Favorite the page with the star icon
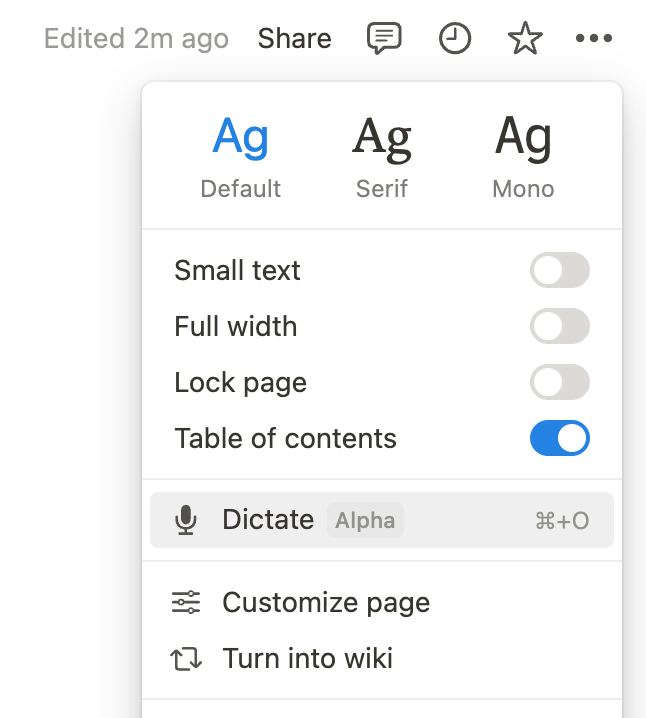This screenshot has height=718, width=646. (x=525, y=38)
